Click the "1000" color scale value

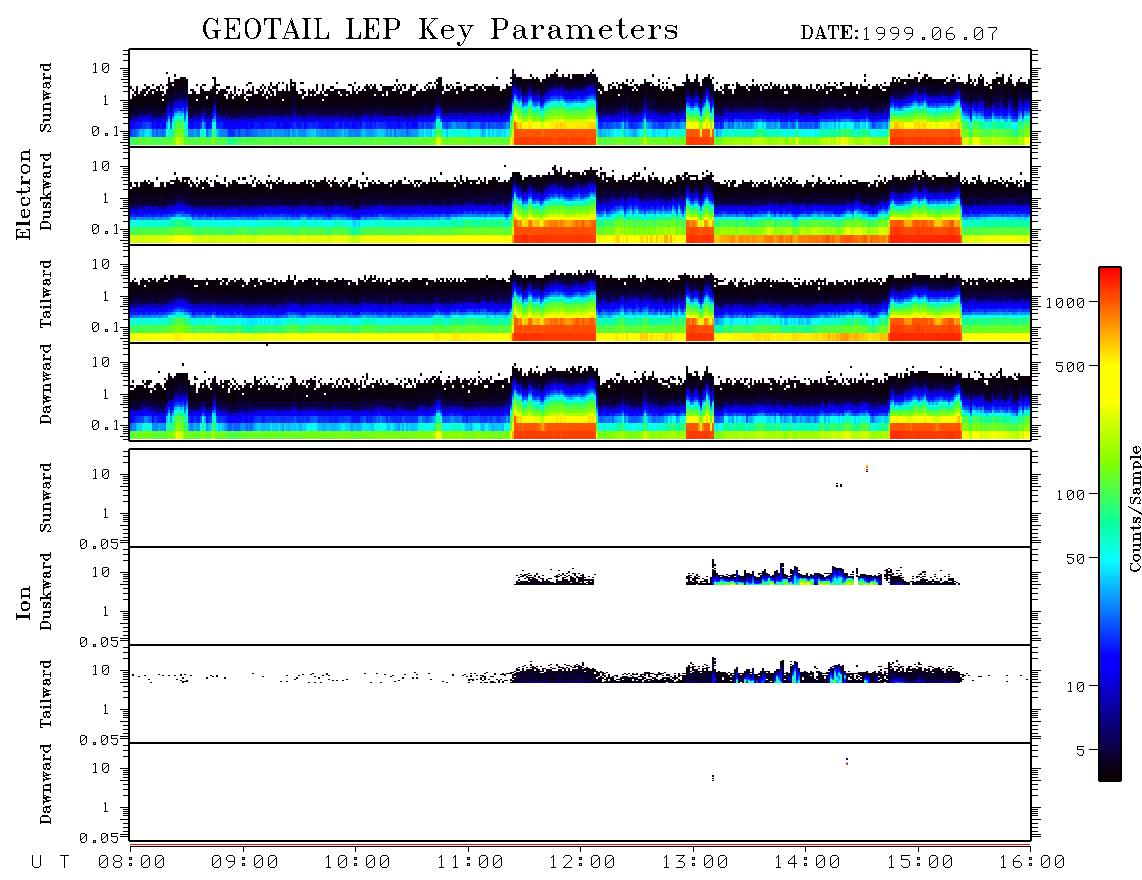click(1065, 302)
